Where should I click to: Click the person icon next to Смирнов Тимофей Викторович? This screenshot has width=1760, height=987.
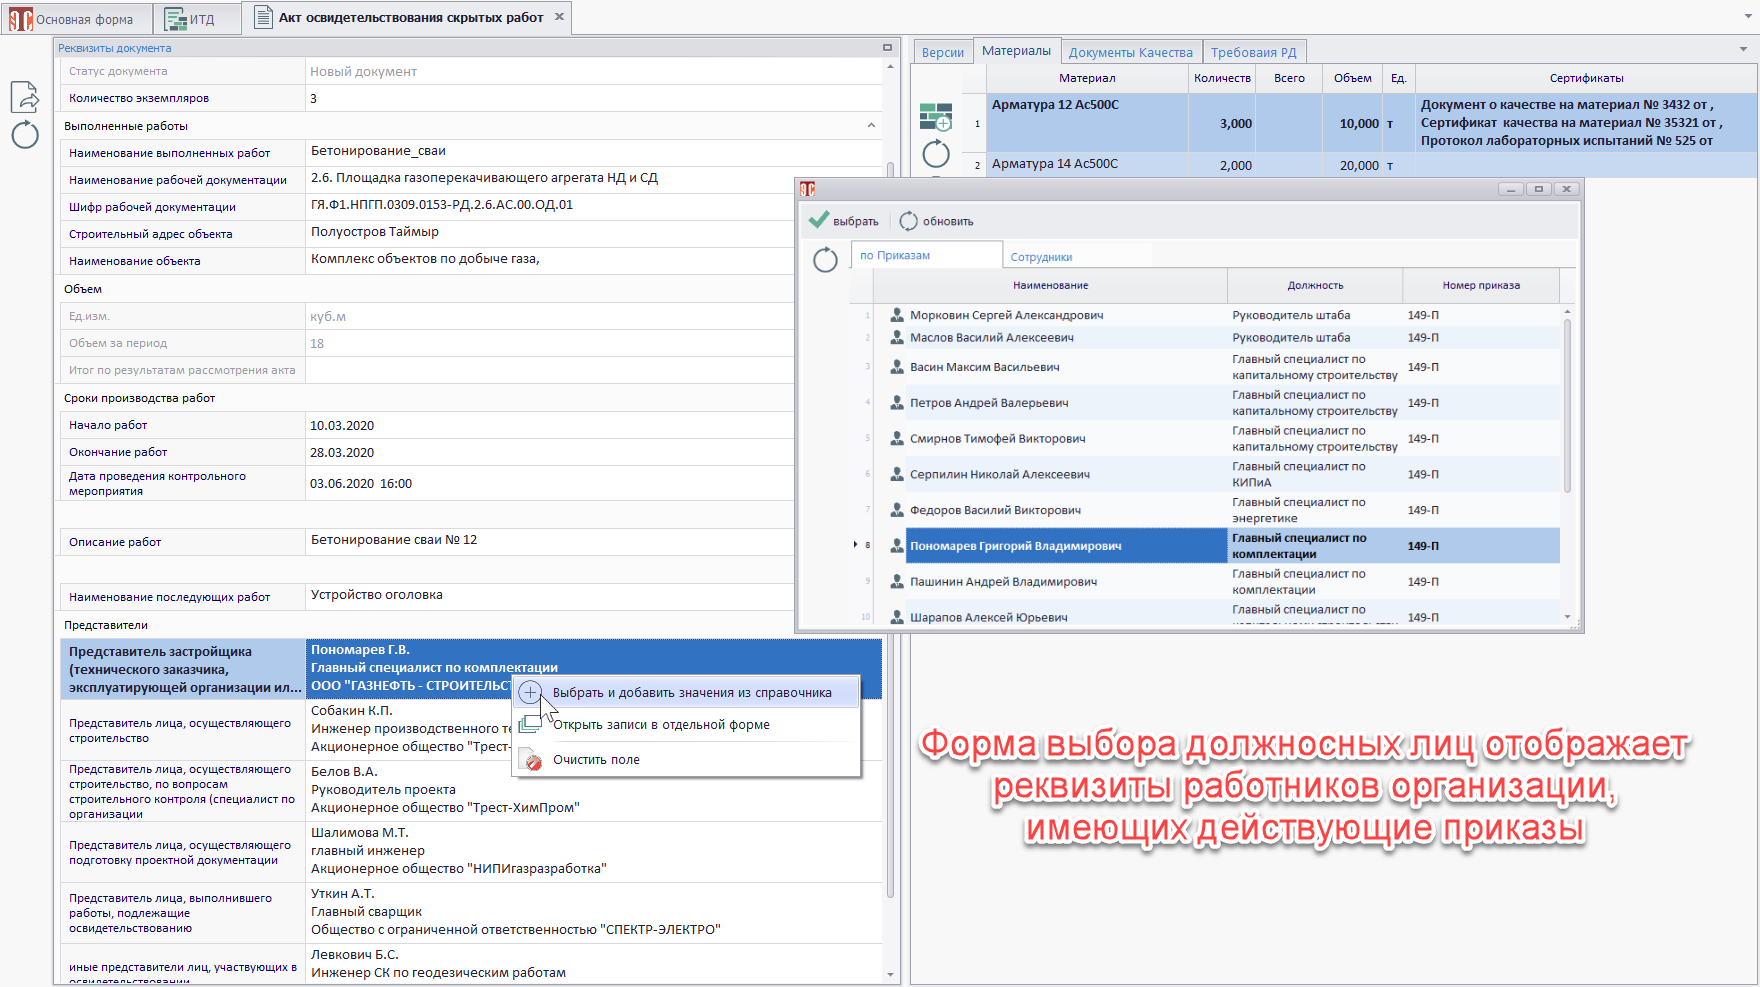pos(897,439)
